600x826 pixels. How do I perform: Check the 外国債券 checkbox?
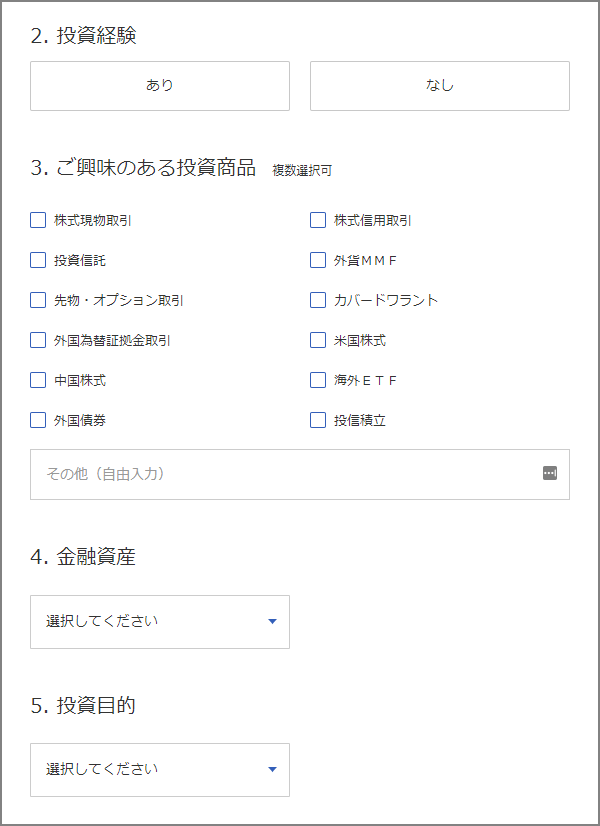coord(38,420)
